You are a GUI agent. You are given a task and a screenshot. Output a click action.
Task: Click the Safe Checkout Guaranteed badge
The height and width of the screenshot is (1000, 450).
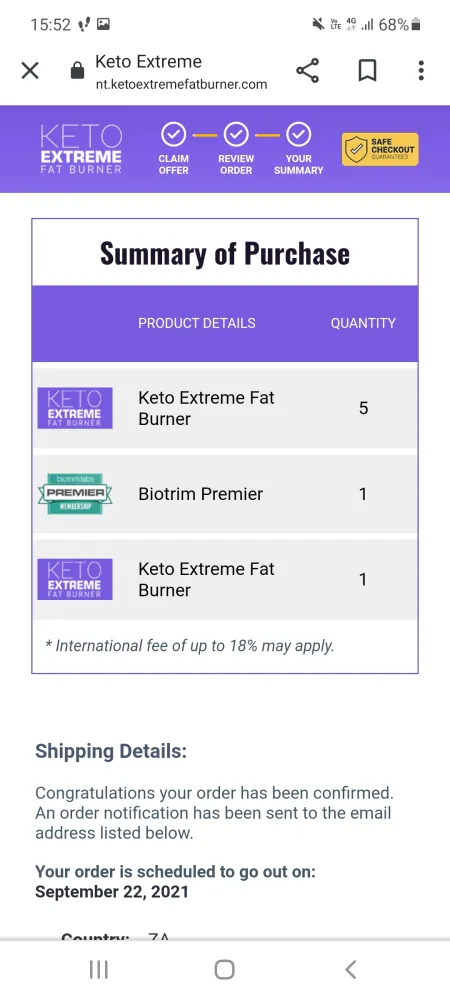coord(380,149)
